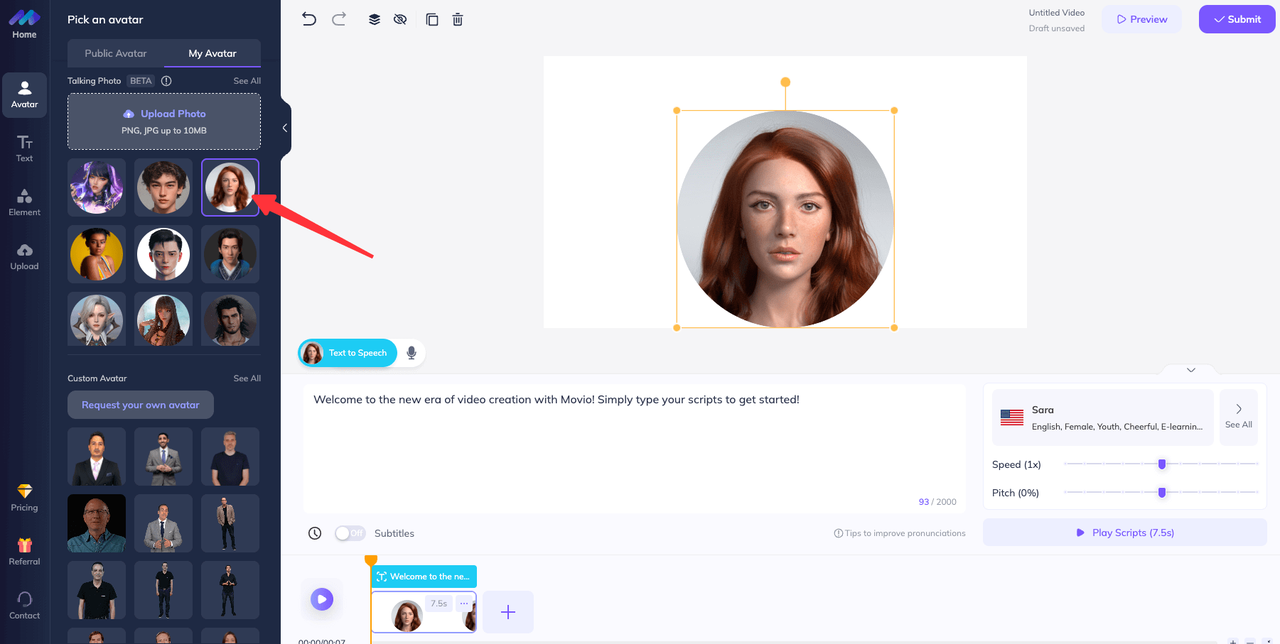Screen dimensions: 1280x644
Task: Select the woman on yellow background avatar
Action: pos(97,254)
